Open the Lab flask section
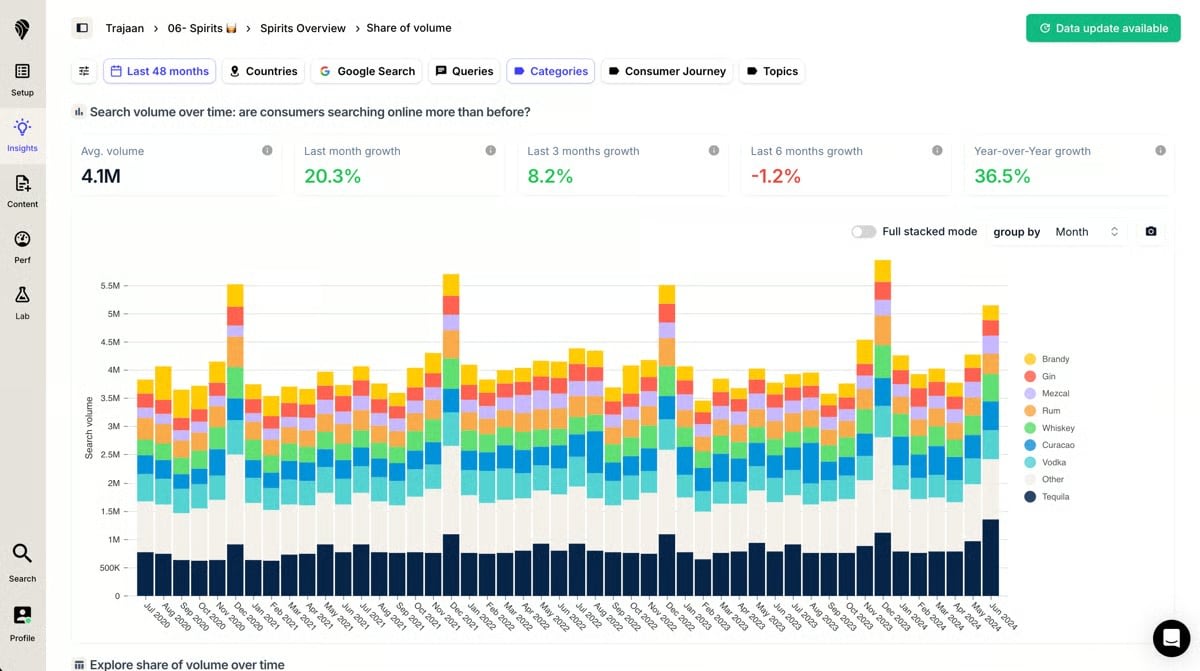The image size is (1200, 671). click(22, 304)
